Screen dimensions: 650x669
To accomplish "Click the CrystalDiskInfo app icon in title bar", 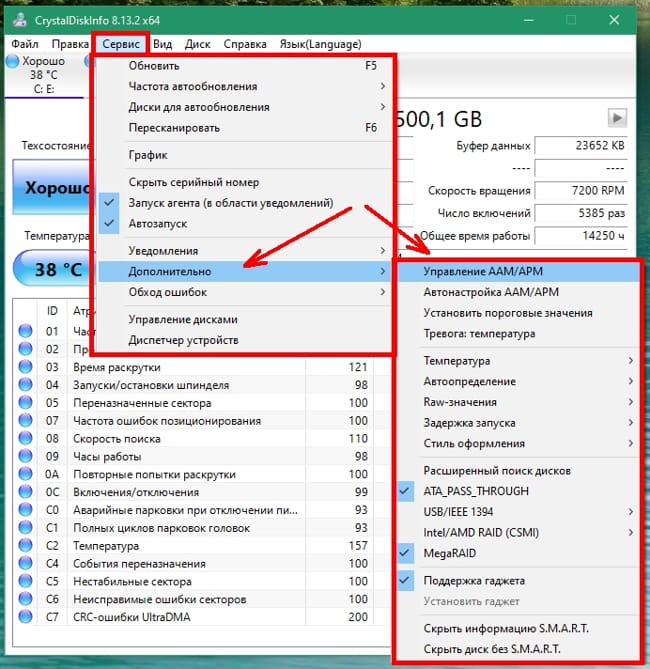I will [19, 20].
